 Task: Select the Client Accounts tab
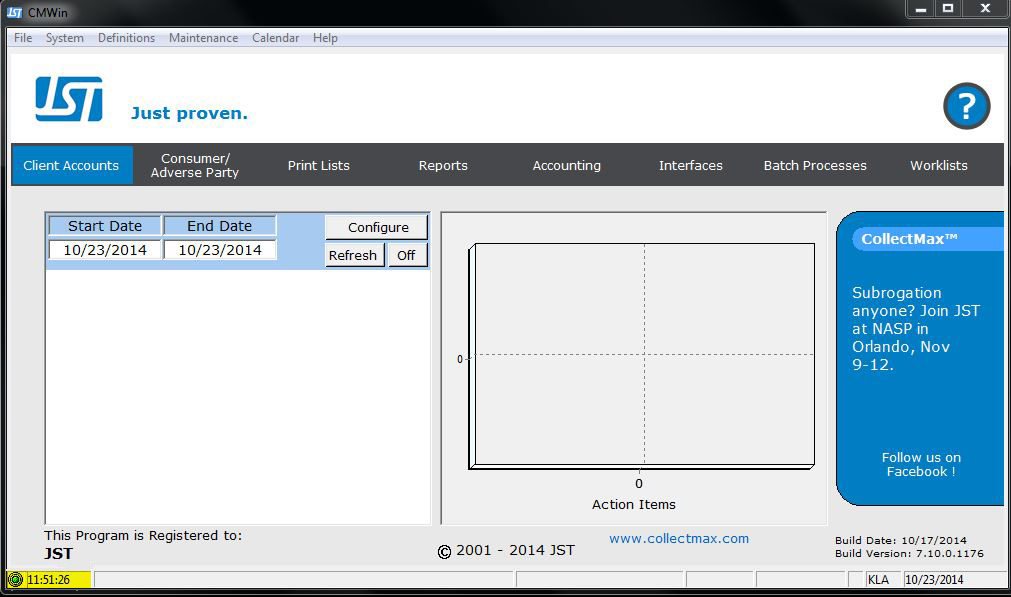click(71, 165)
